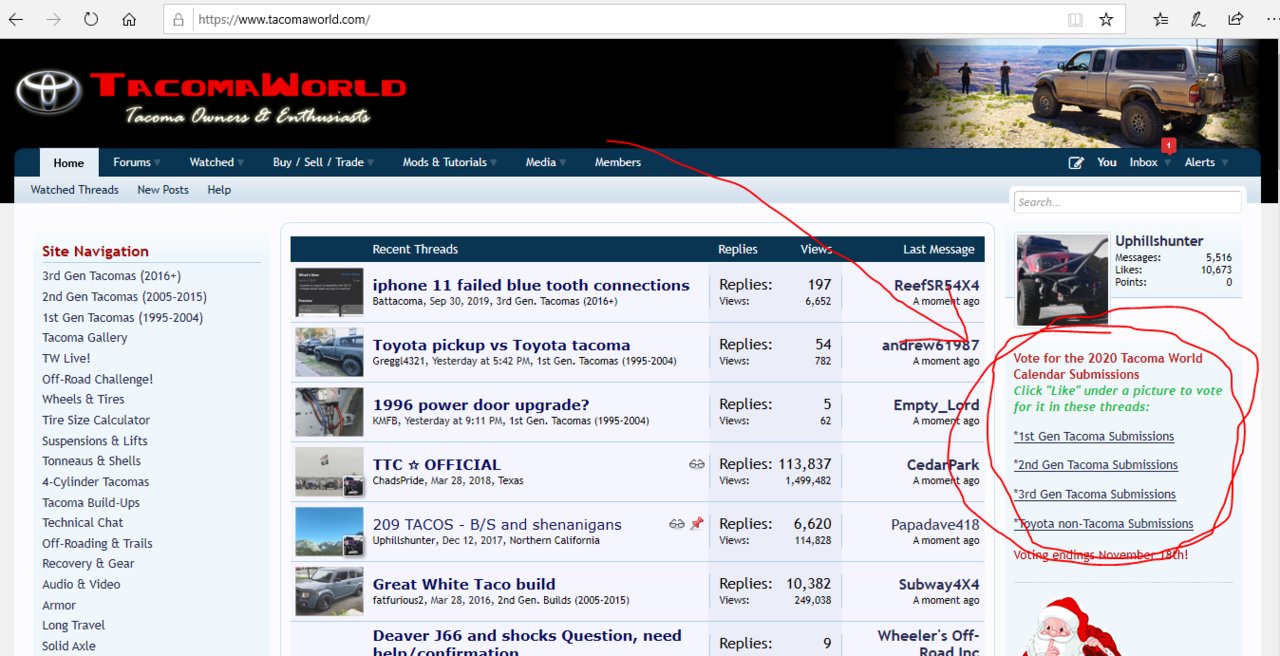Open the iphone 11 failed blue tooth connections thread
This screenshot has height=656, width=1280.
[x=531, y=285]
